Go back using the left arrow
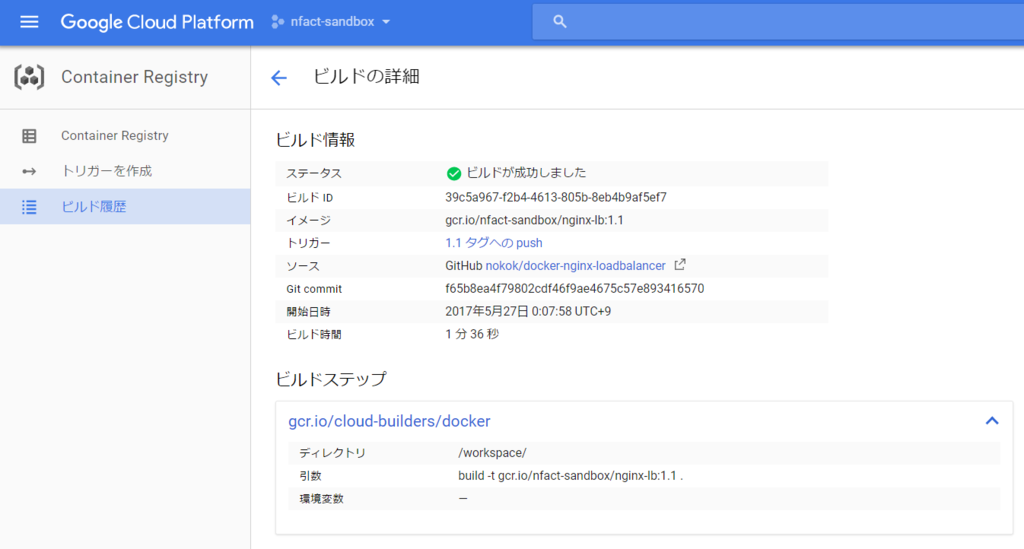This screenshot has width=1024, height=549. coord(279,78)
